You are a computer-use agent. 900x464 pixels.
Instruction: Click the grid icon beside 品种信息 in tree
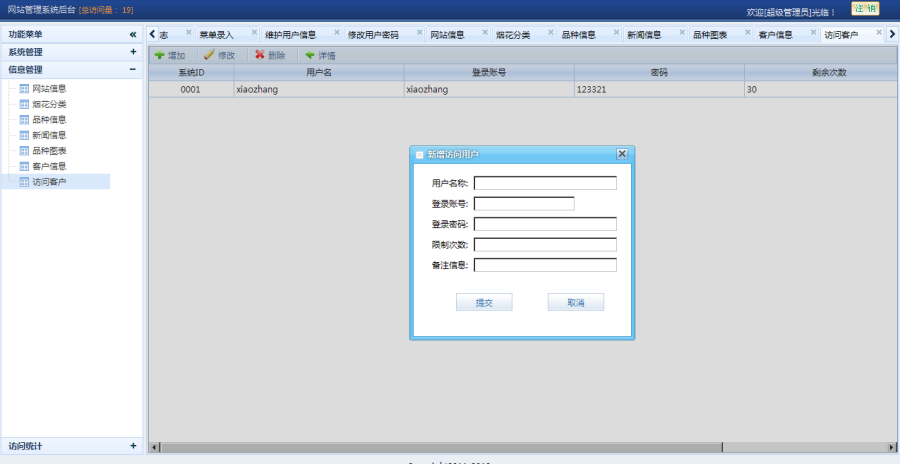24,120
